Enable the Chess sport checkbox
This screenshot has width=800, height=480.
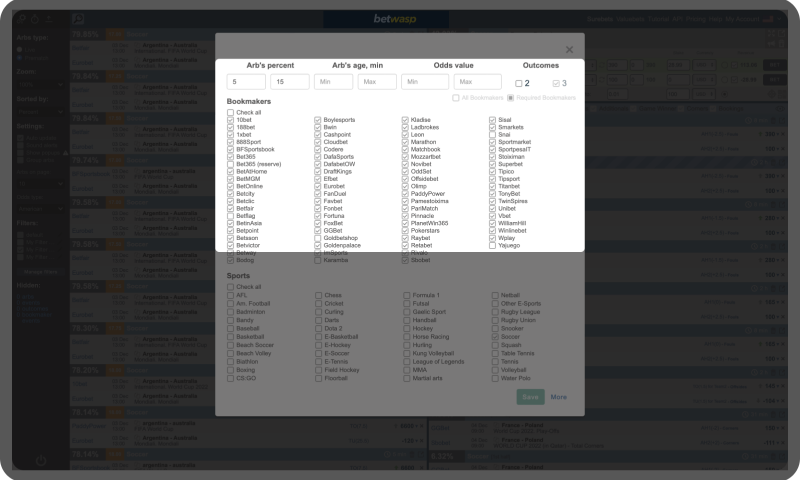click(318, 295)
